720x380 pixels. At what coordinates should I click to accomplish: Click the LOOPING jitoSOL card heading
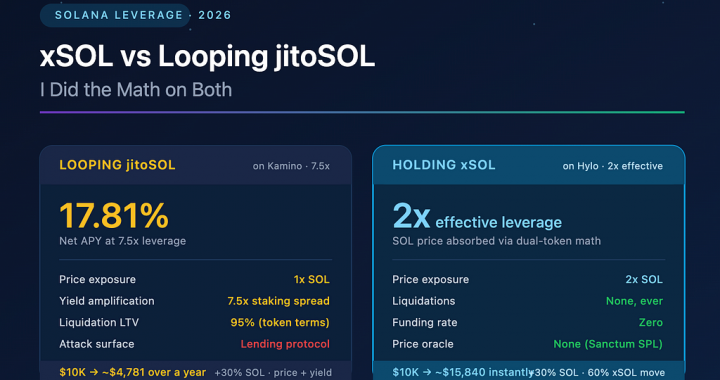point(117,165)
